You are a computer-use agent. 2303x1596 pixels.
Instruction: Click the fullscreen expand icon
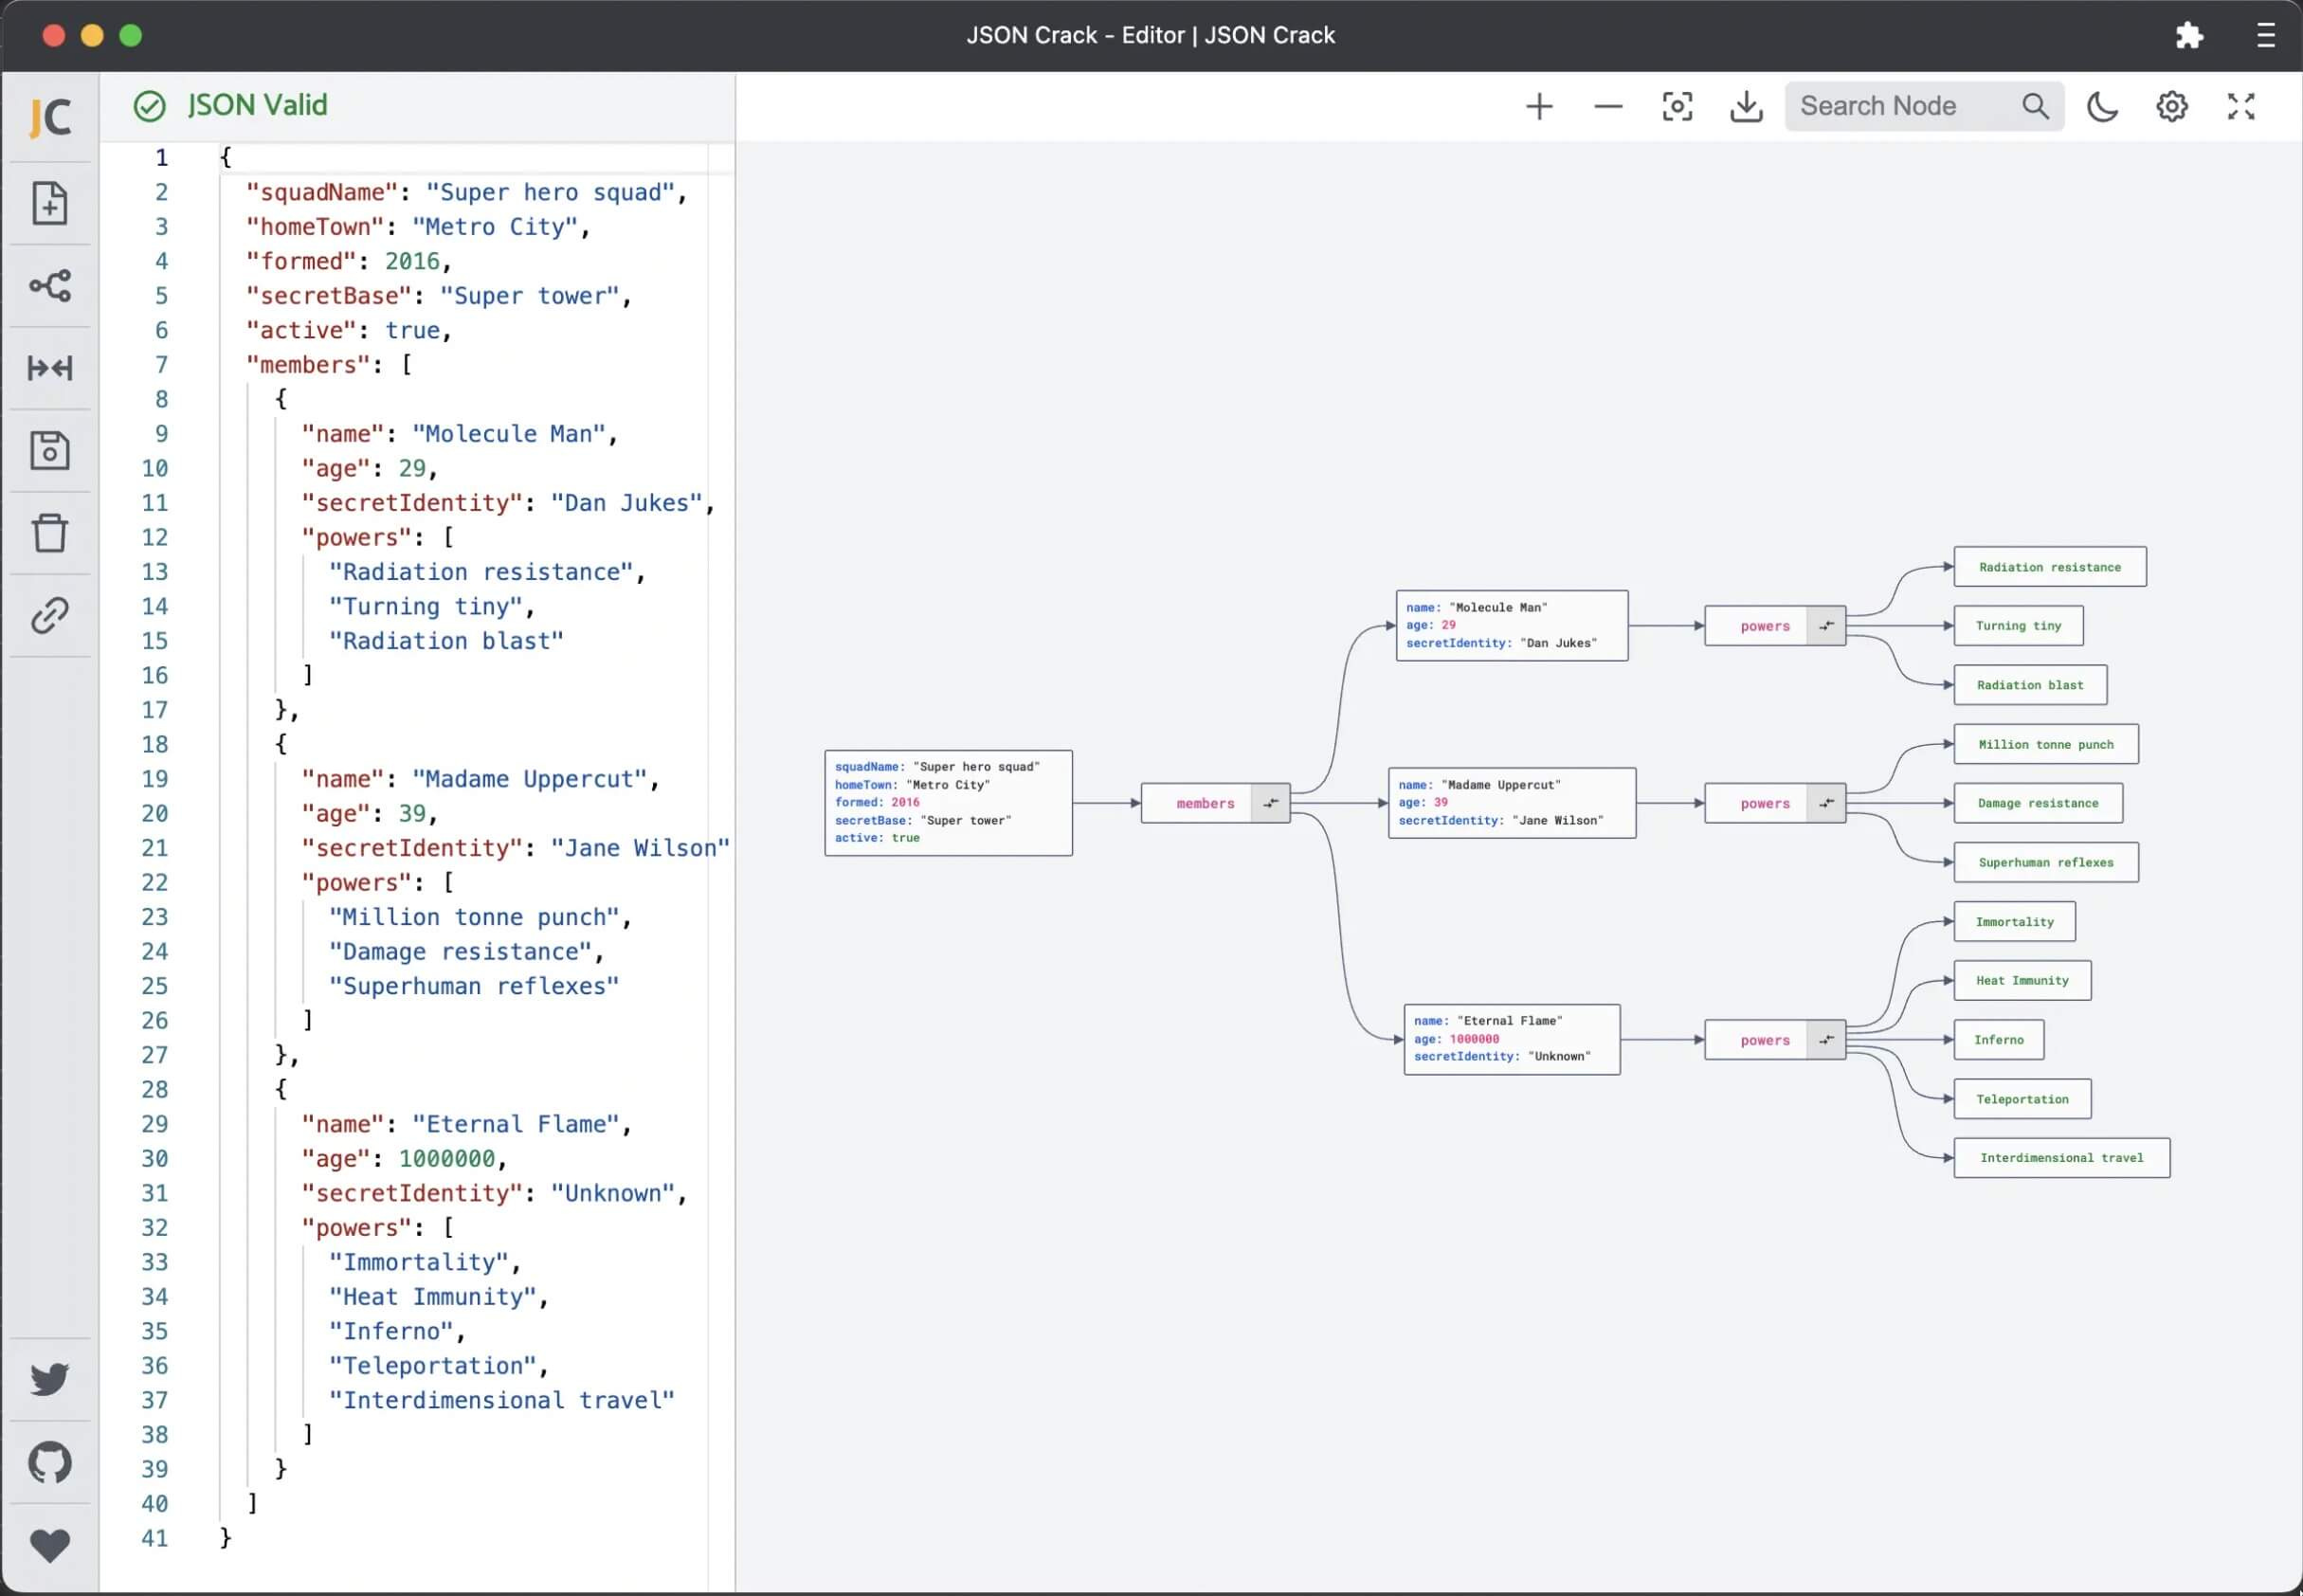pos(2241,106)
